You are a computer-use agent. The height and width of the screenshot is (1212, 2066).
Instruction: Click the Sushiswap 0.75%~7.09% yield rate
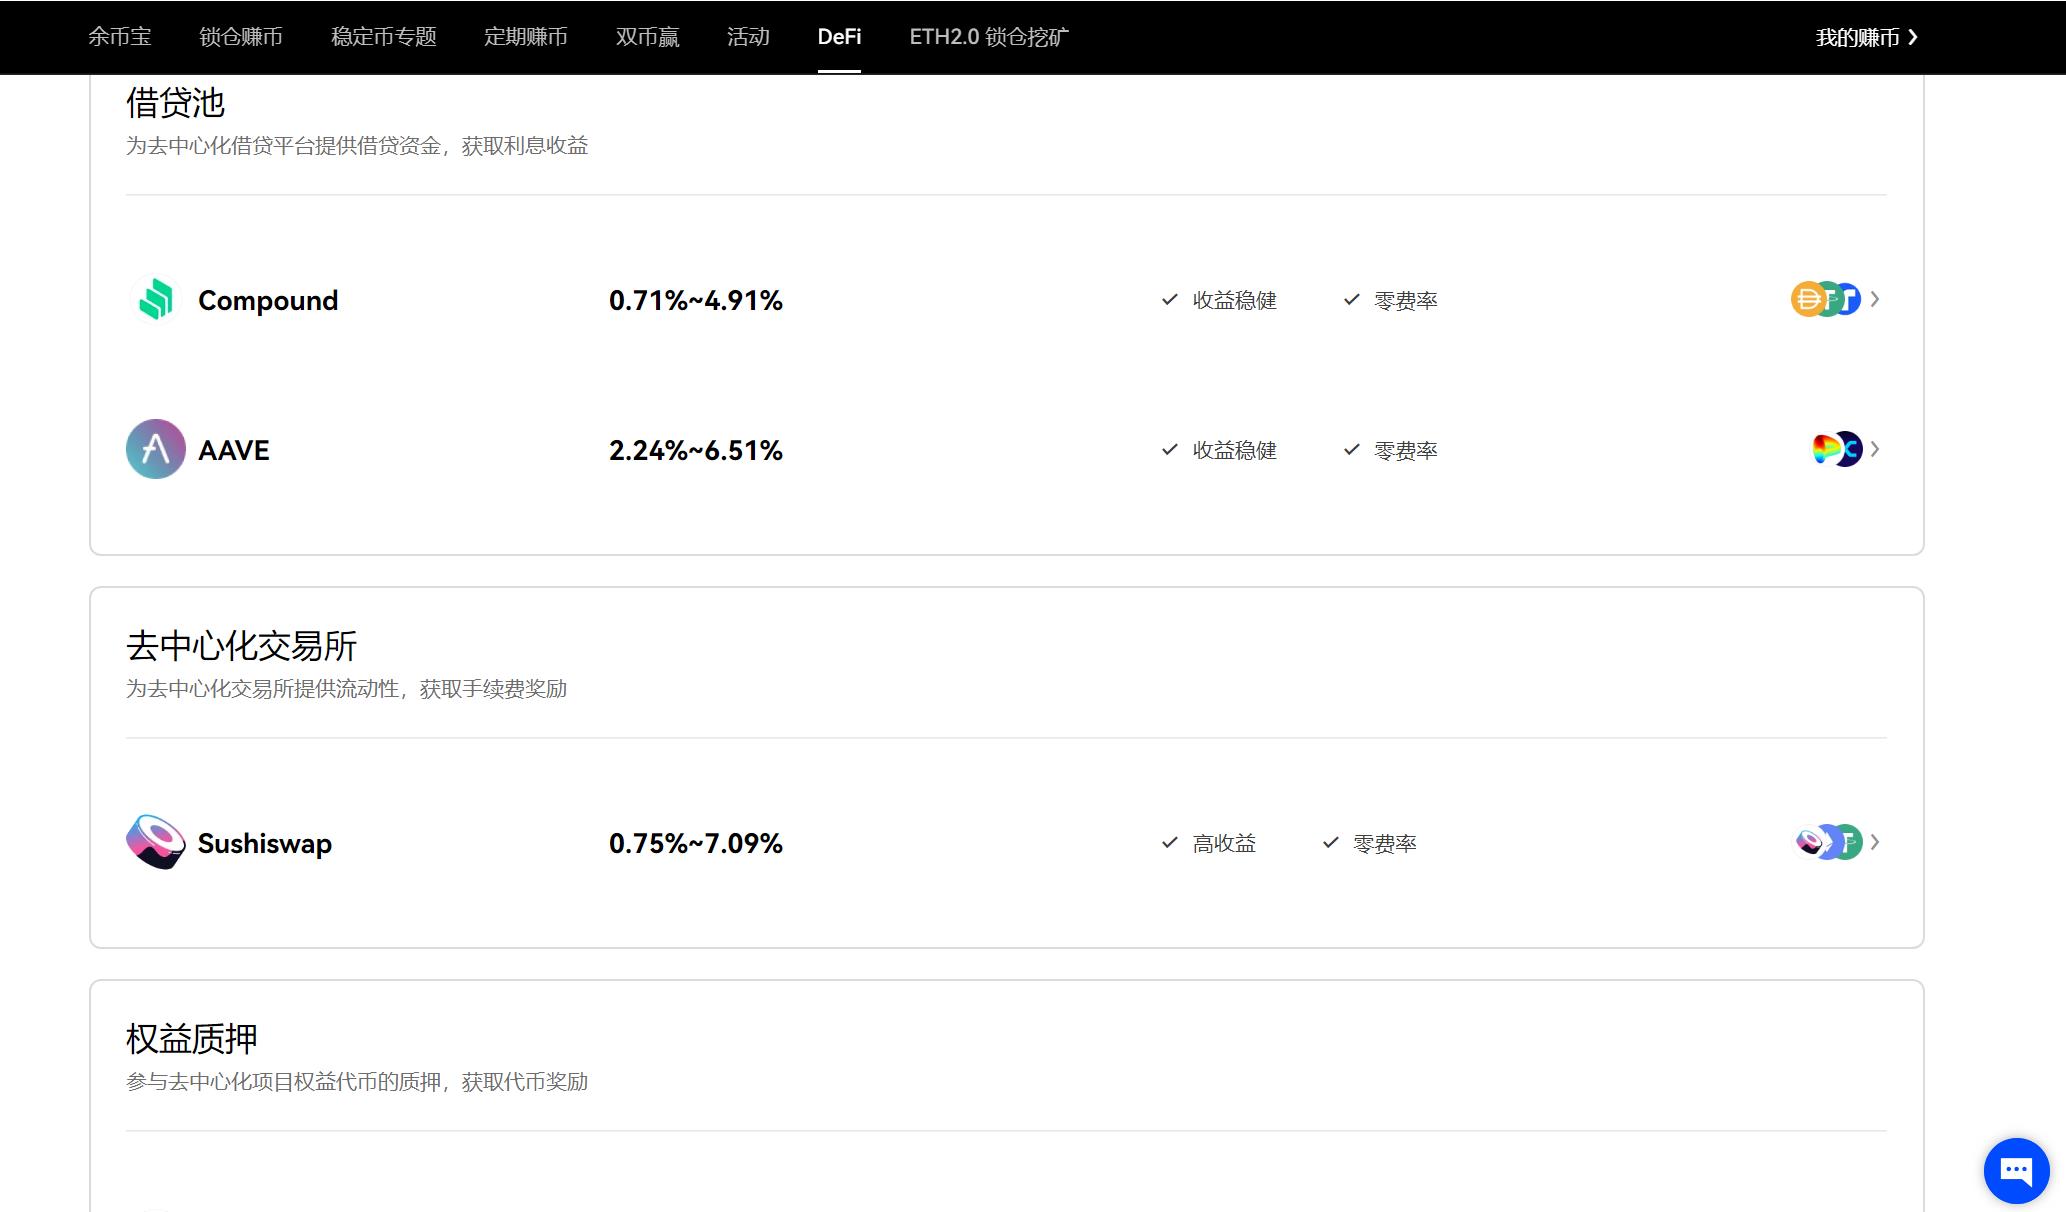click(x=695, y=843)
